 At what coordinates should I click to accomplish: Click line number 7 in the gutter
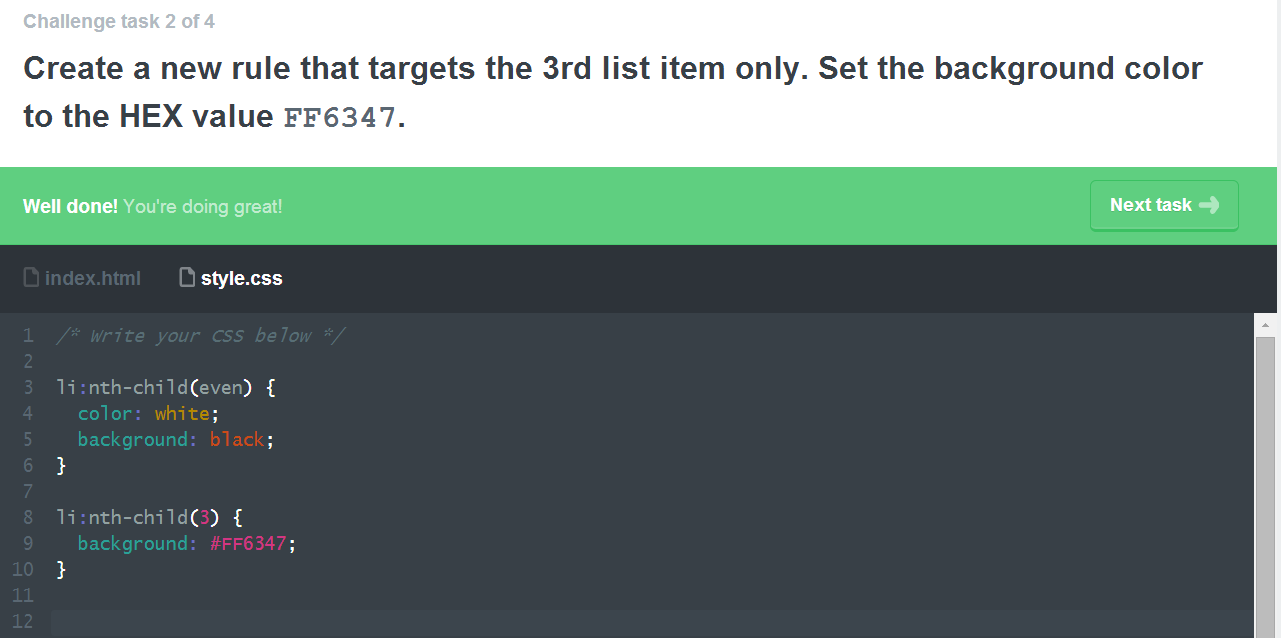pyautogui.click(x=28, y=491)
